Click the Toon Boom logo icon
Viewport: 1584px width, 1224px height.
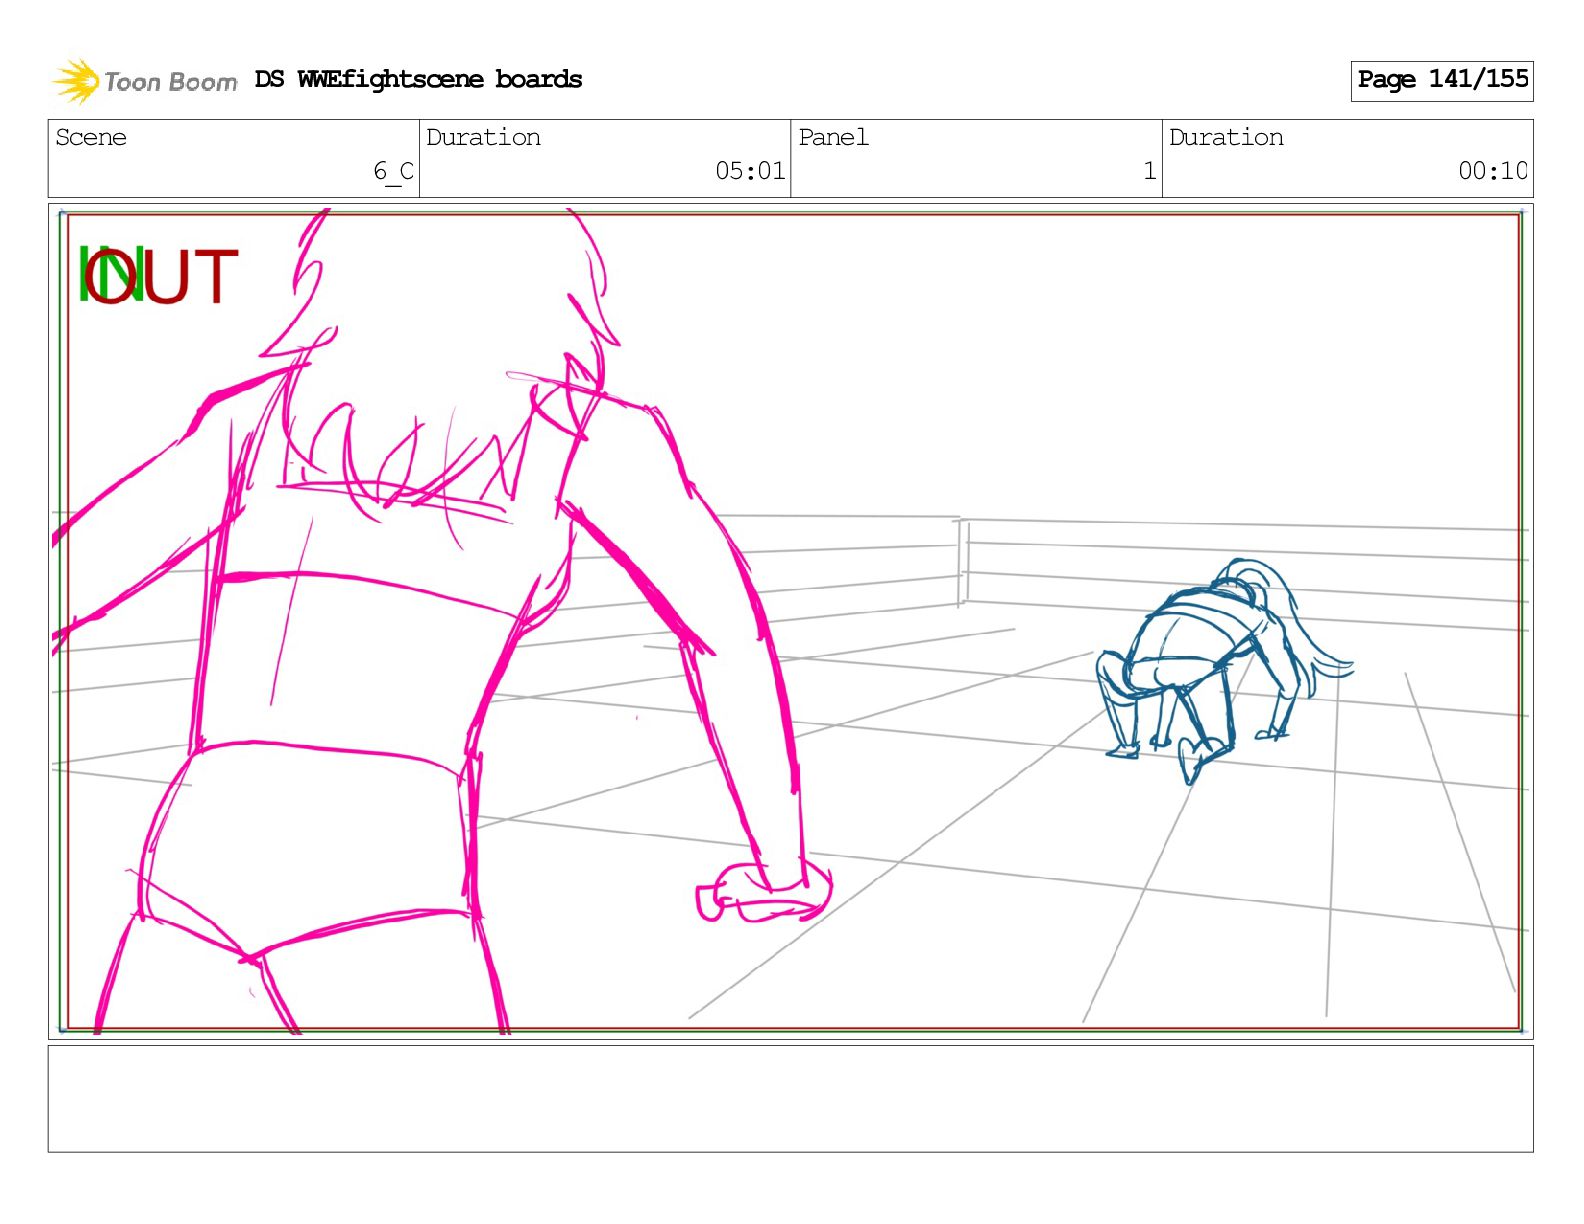(x=76, y=81)
